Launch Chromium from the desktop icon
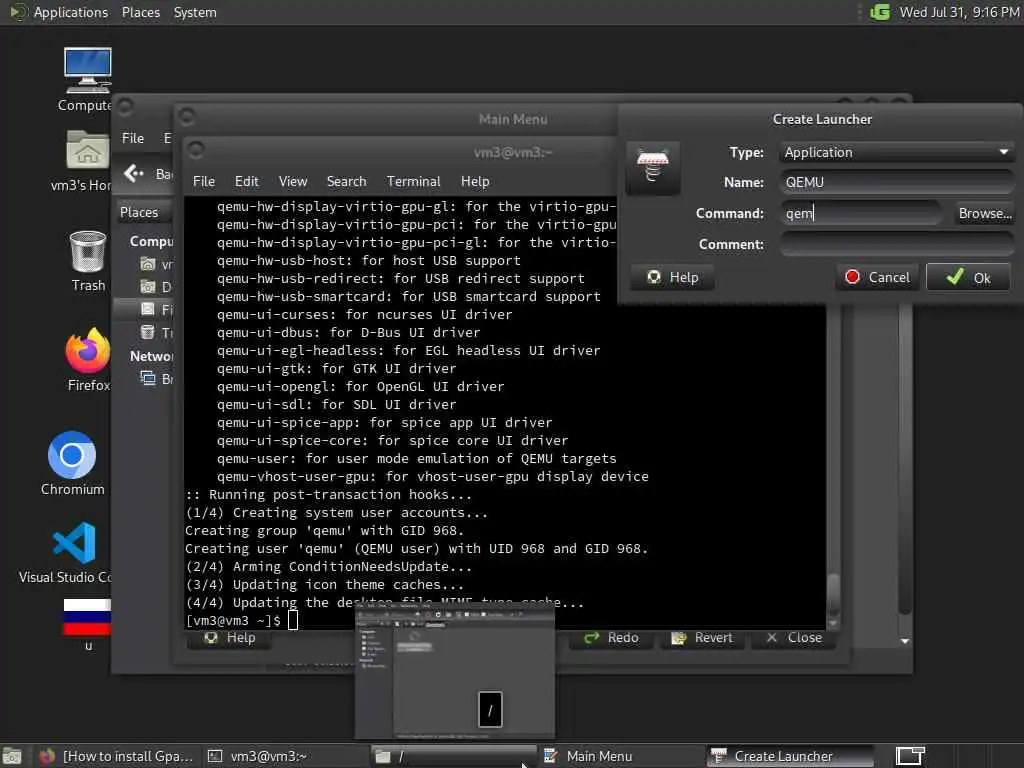This screenshot has width=1024, height=768. 72,464
